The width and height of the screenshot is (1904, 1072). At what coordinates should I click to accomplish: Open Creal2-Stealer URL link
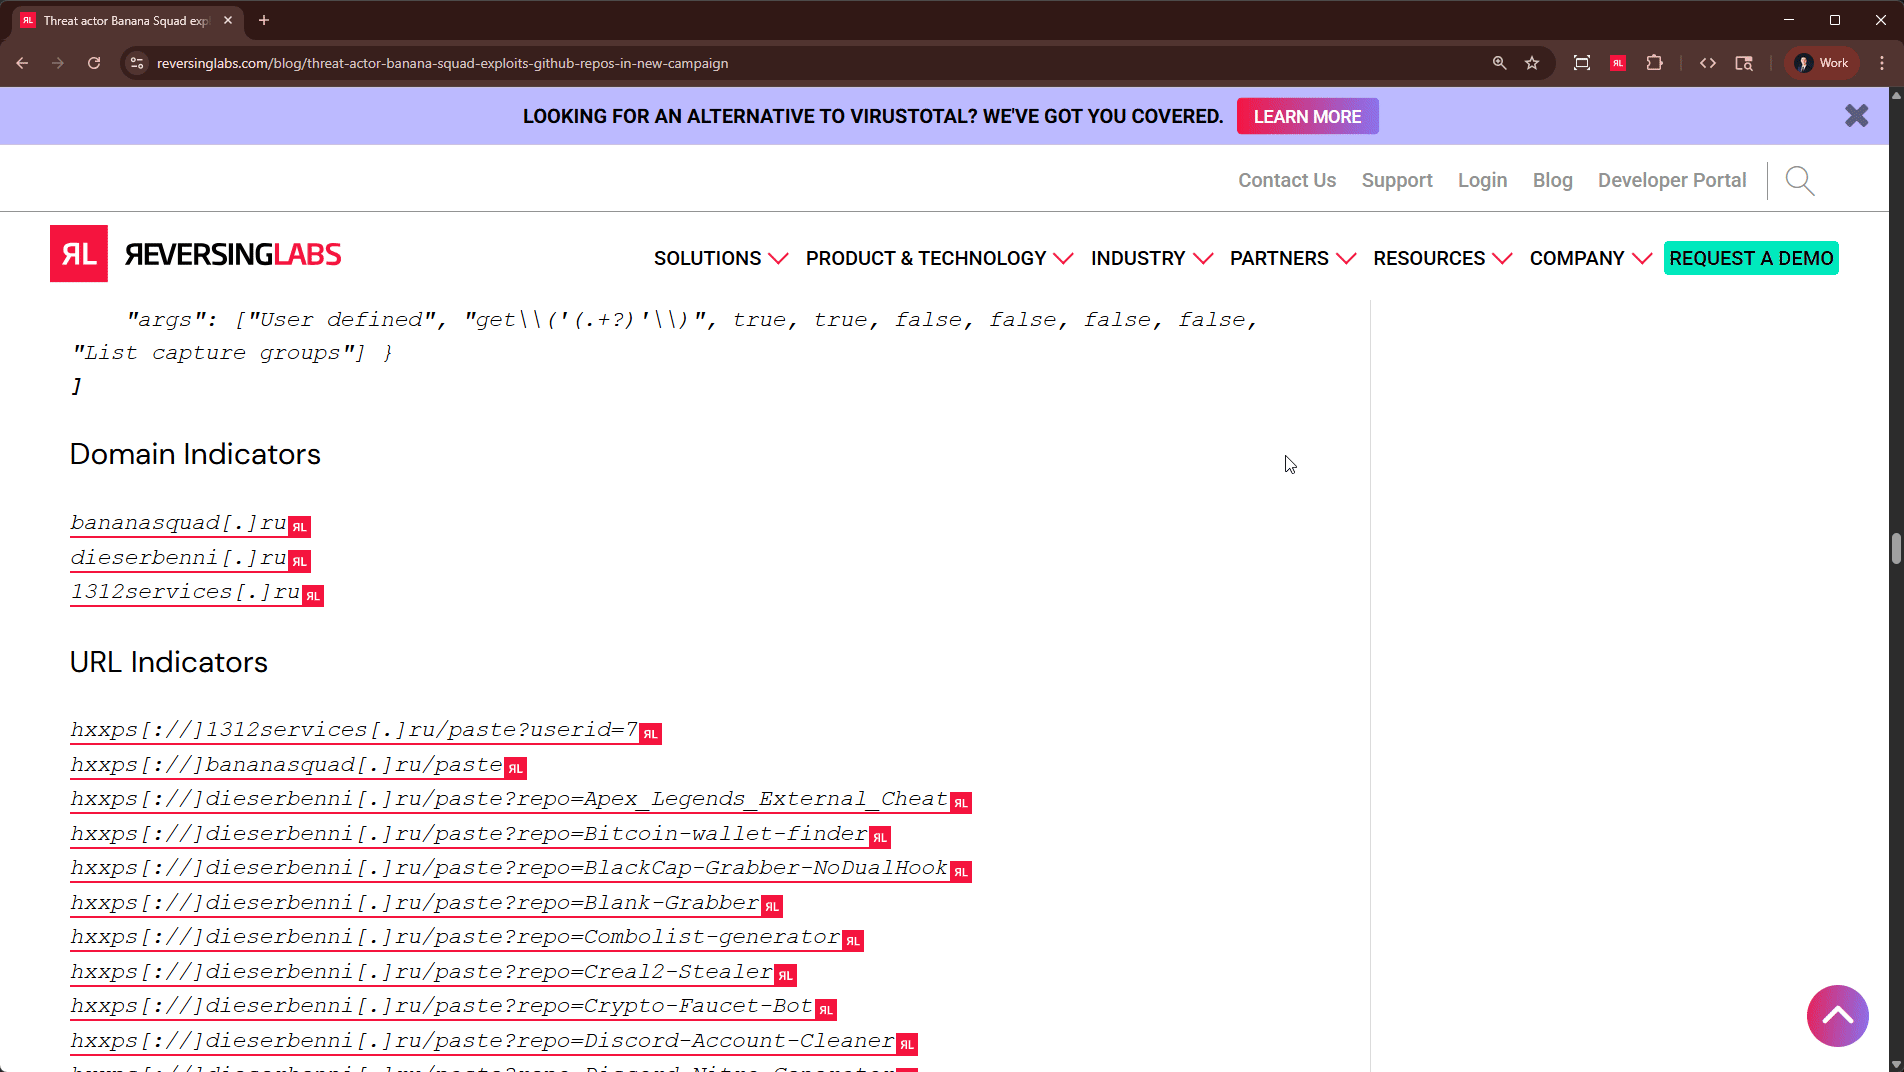point(422,972)
